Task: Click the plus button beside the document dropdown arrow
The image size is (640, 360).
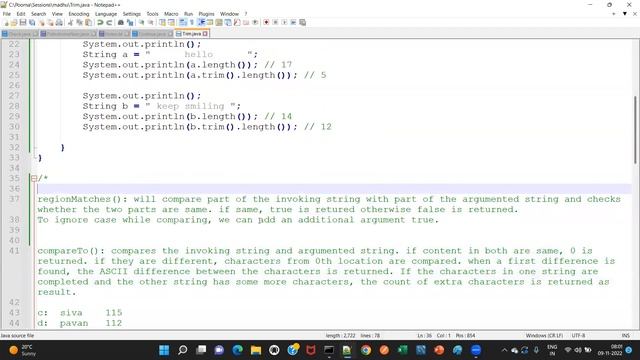Action: pyautogui.click(x=613, y=14)
